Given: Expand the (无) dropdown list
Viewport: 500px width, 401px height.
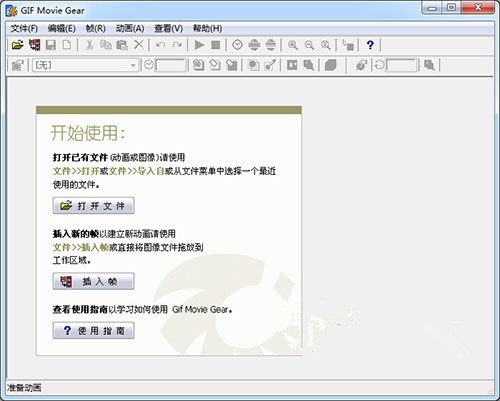Looking at the screenshot, I should 133,65.
